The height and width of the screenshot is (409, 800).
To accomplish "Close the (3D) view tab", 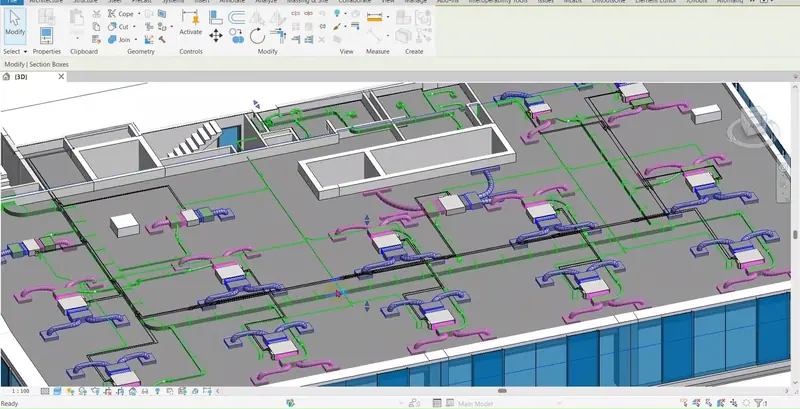I will pos(61,76).
